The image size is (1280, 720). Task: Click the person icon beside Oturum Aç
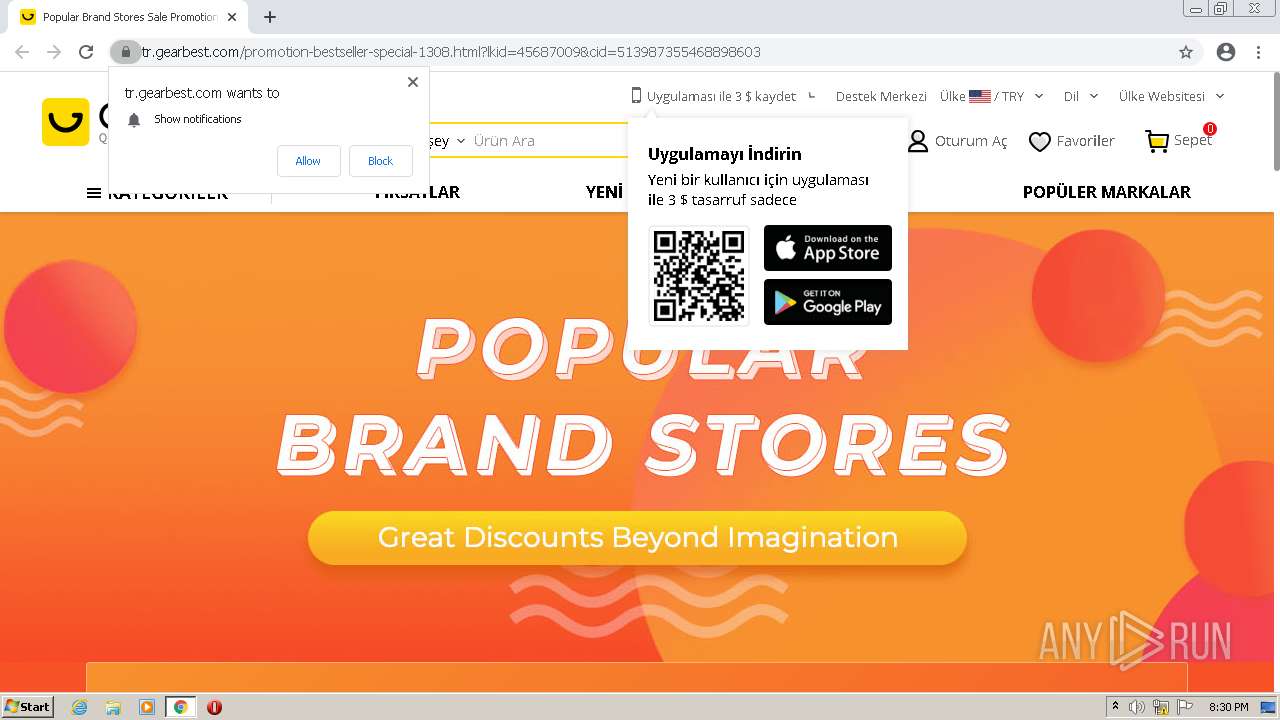click(x=917, y=142)
